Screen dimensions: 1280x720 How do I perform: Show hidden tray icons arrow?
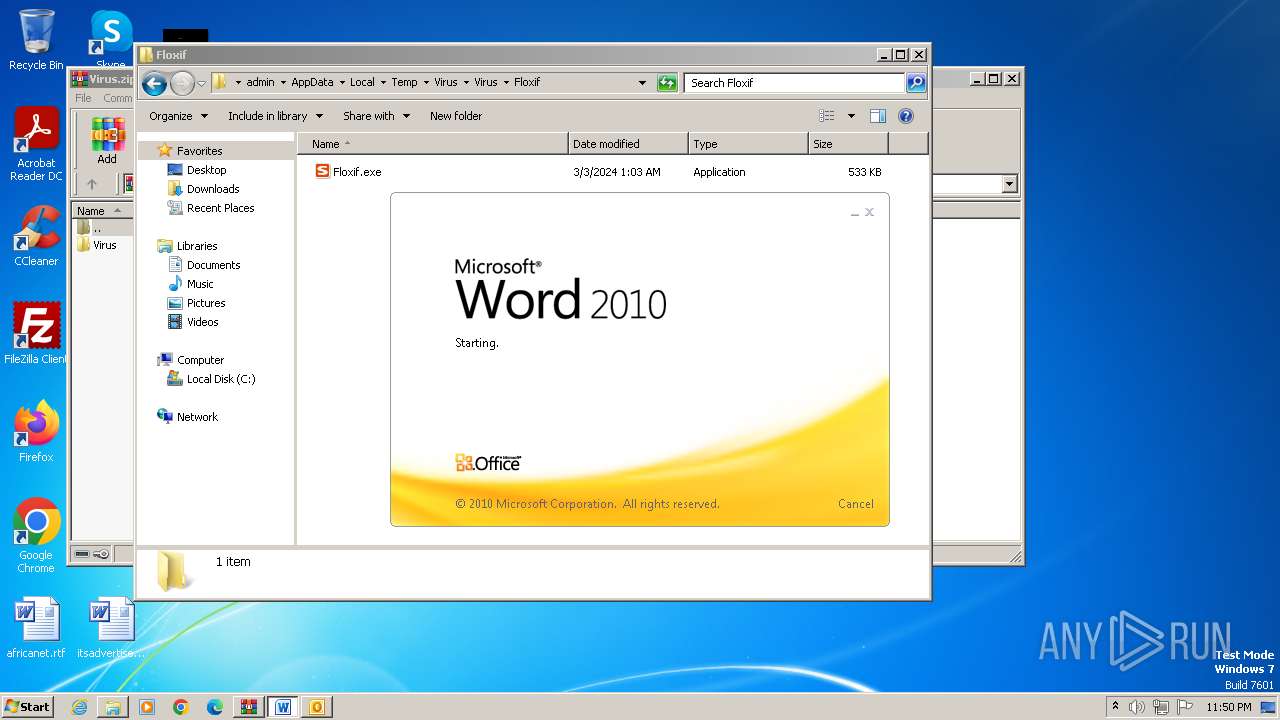[1115, 706]
